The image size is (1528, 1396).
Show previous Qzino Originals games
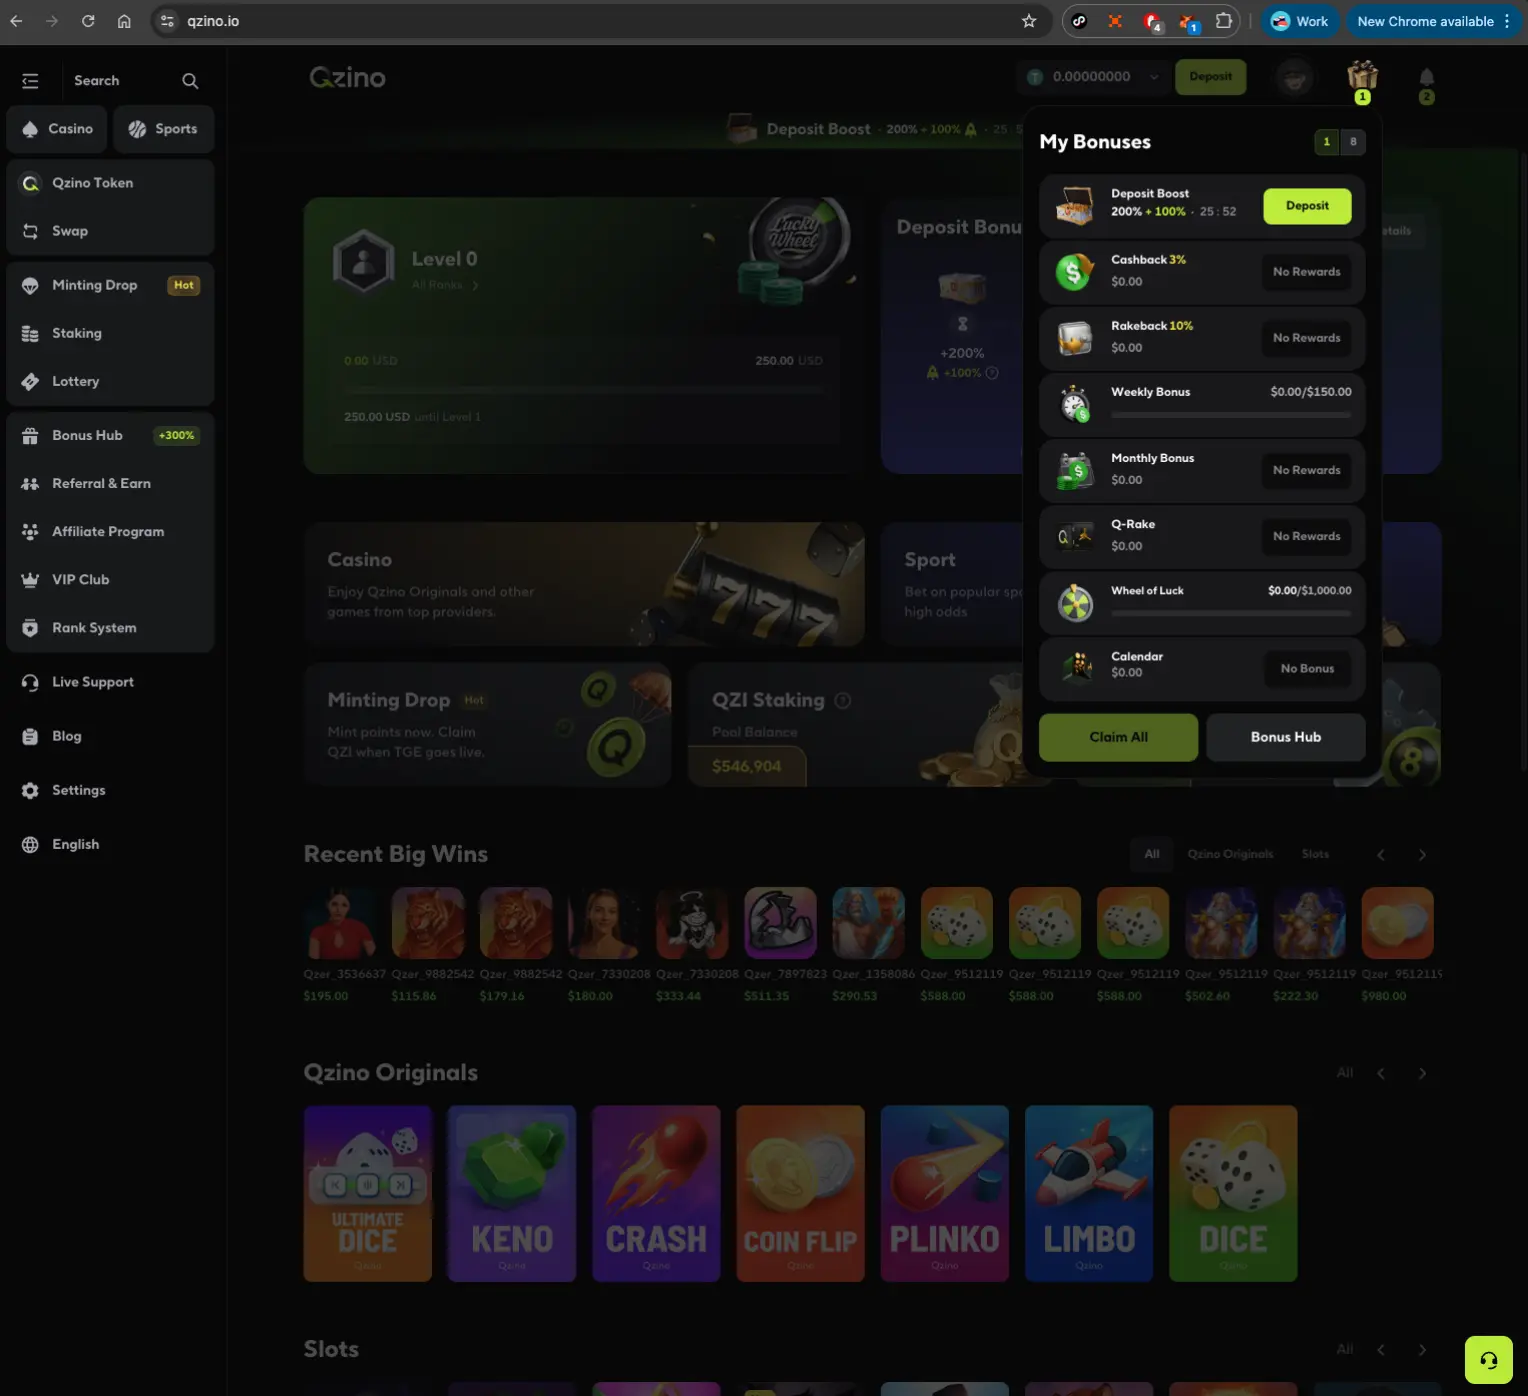pyautogui.click(x=1381, y=1073)
